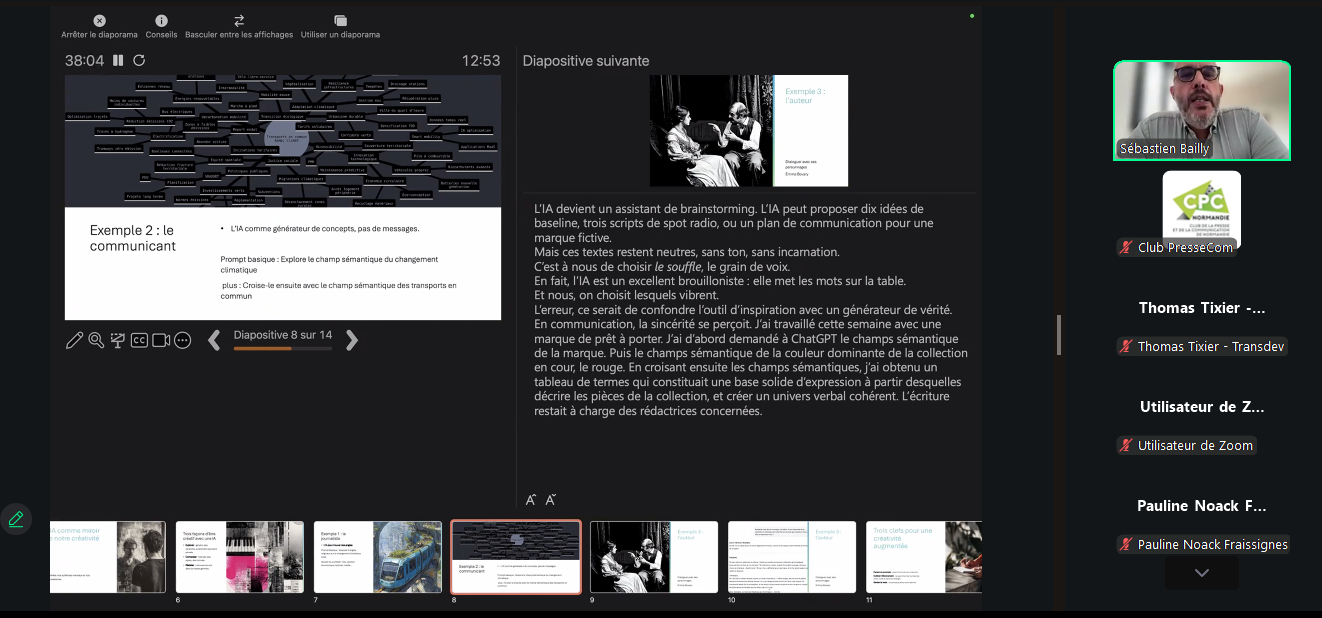Screen dimensions: 1322x618
Task: Increase the notes font size
Action: [531, 500]
